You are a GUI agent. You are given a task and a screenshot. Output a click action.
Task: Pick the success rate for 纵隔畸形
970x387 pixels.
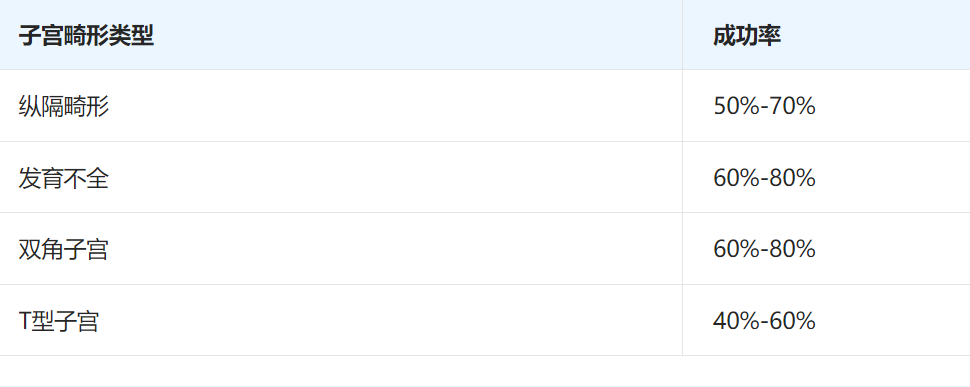click(x=764, y=106)
